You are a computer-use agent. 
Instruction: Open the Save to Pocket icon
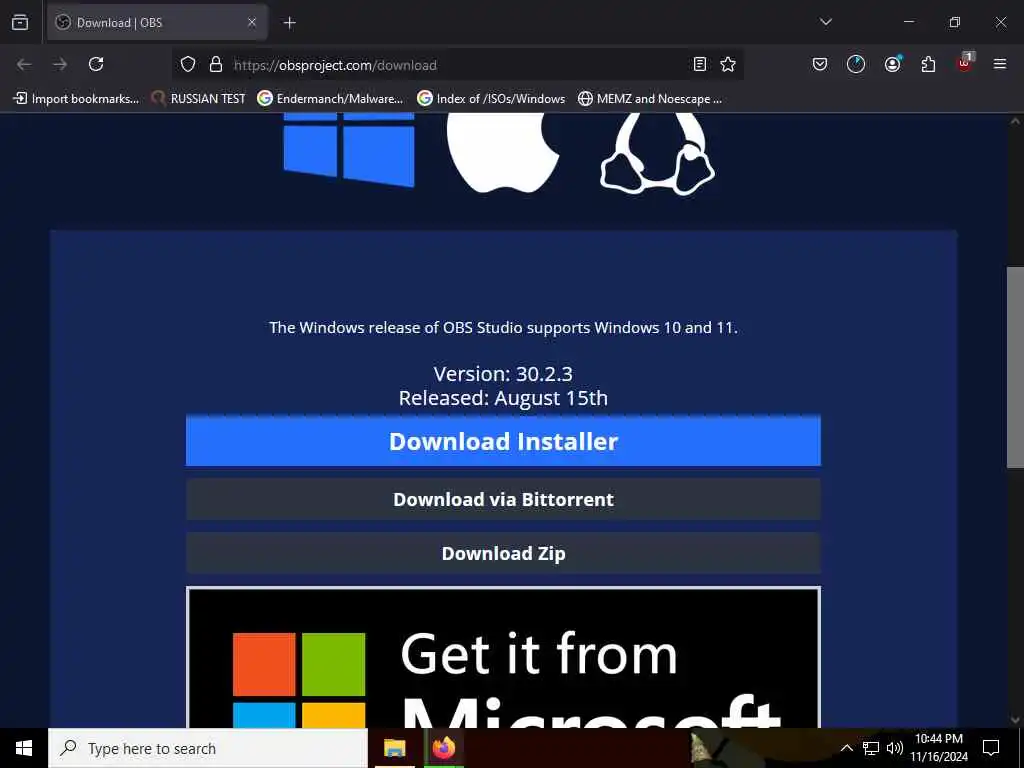[x=820, y=64]
